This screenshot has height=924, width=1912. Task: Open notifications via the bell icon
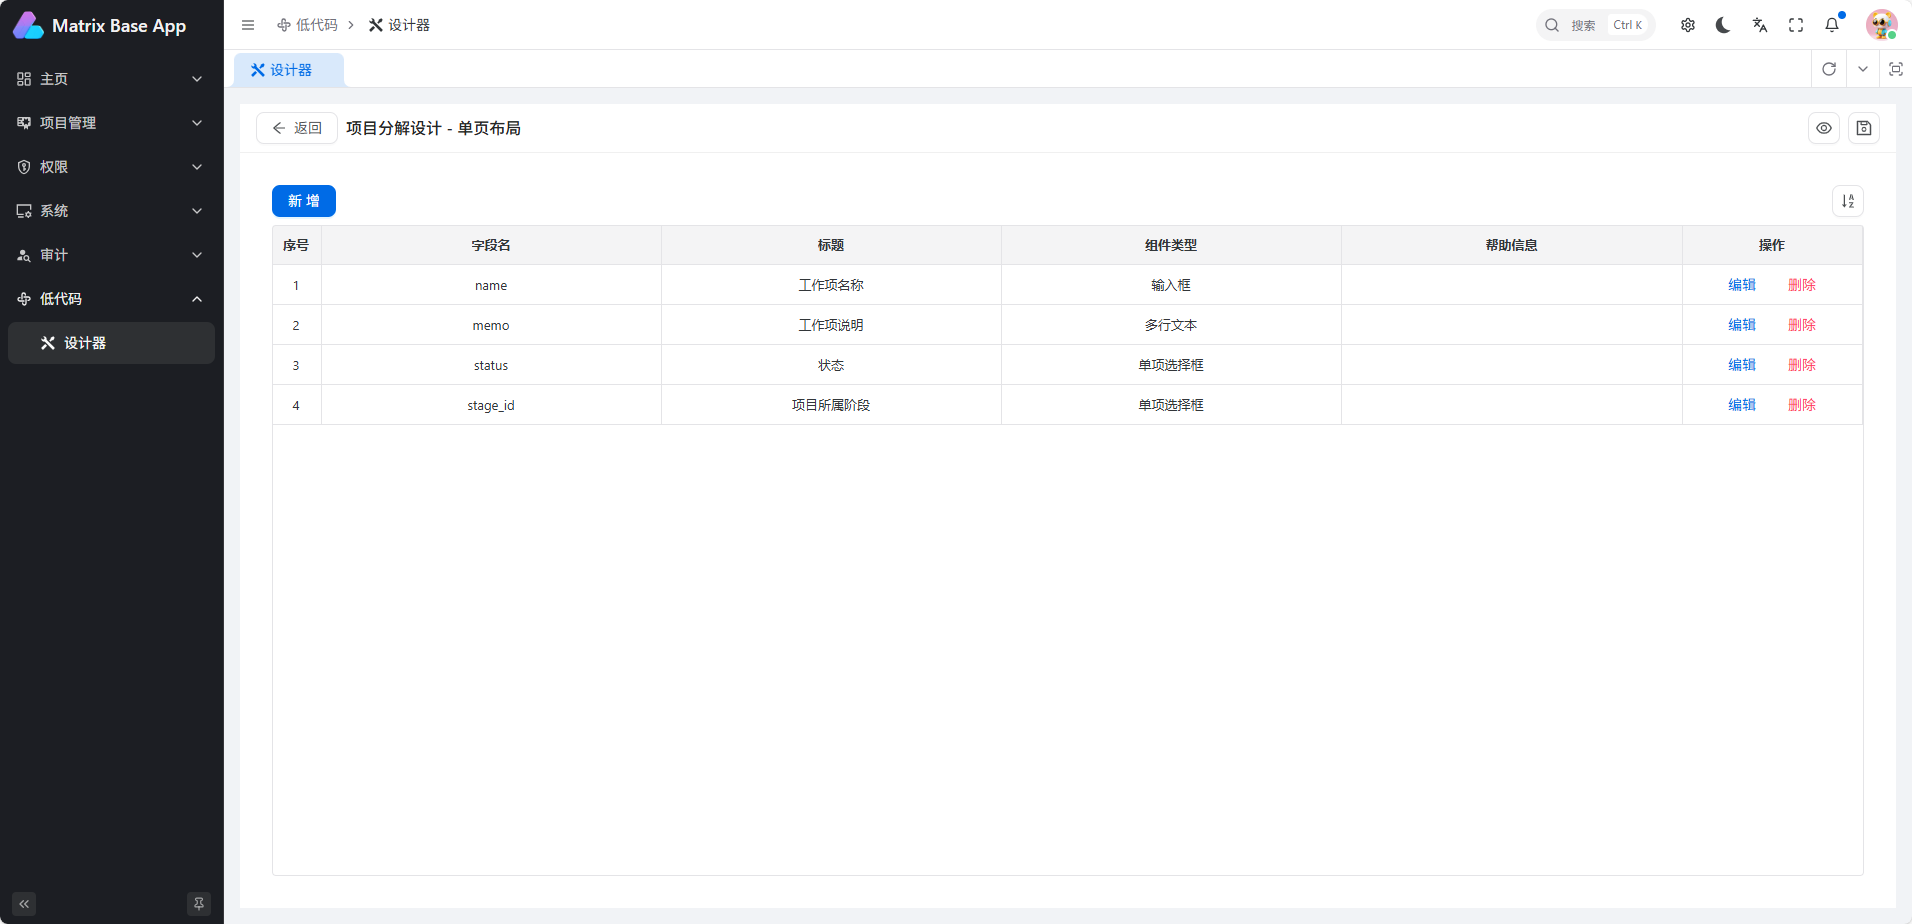point(1831,25)
